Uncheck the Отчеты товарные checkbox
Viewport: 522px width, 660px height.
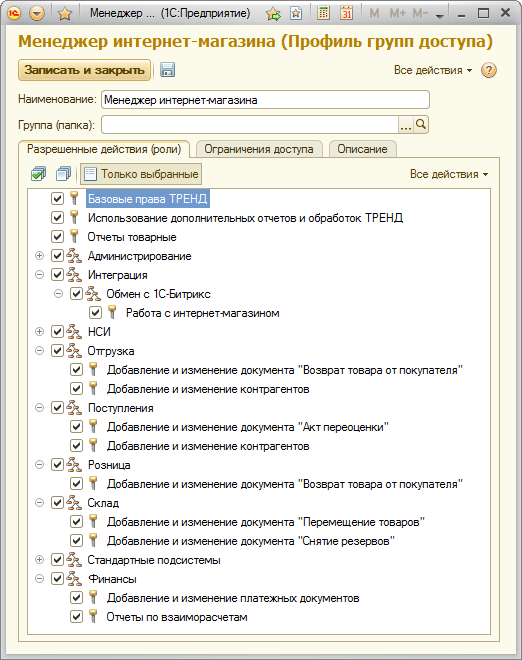pyautogui.click(x=57, y=237)
